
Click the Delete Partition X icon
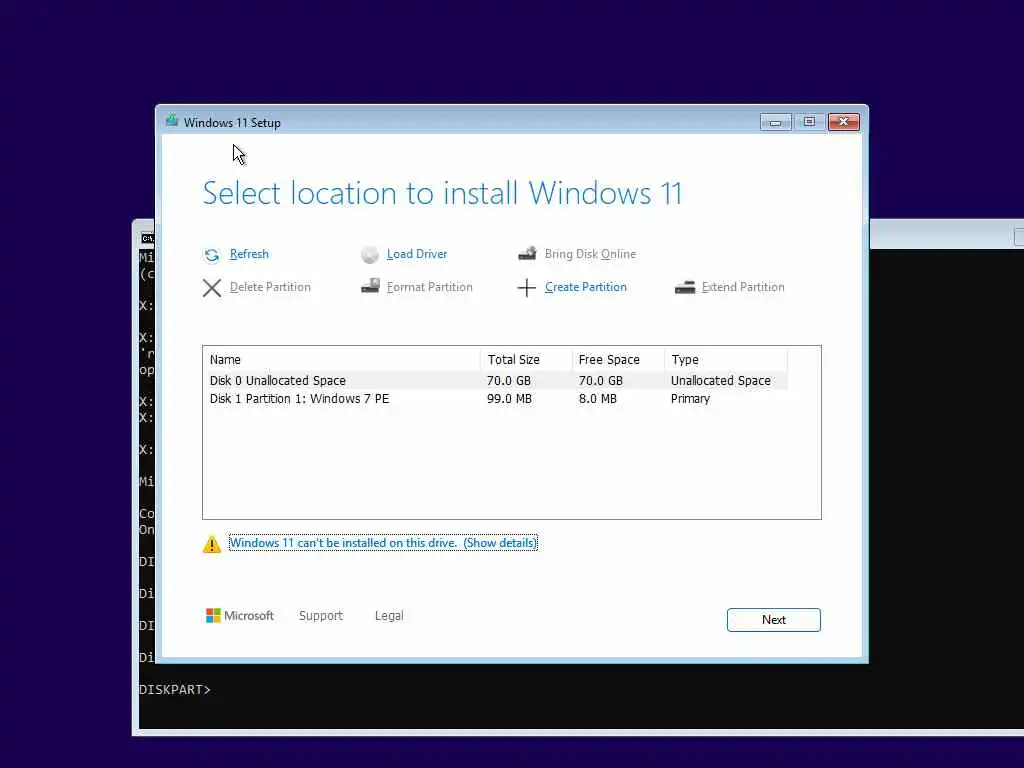point(212,288)
